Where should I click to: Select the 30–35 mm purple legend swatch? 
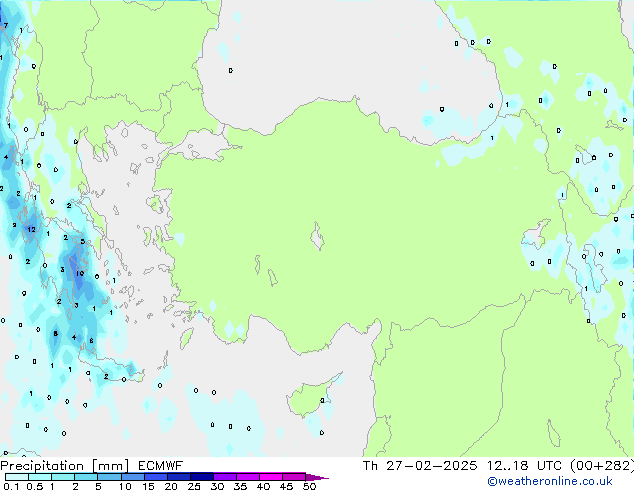pos(225,477)
